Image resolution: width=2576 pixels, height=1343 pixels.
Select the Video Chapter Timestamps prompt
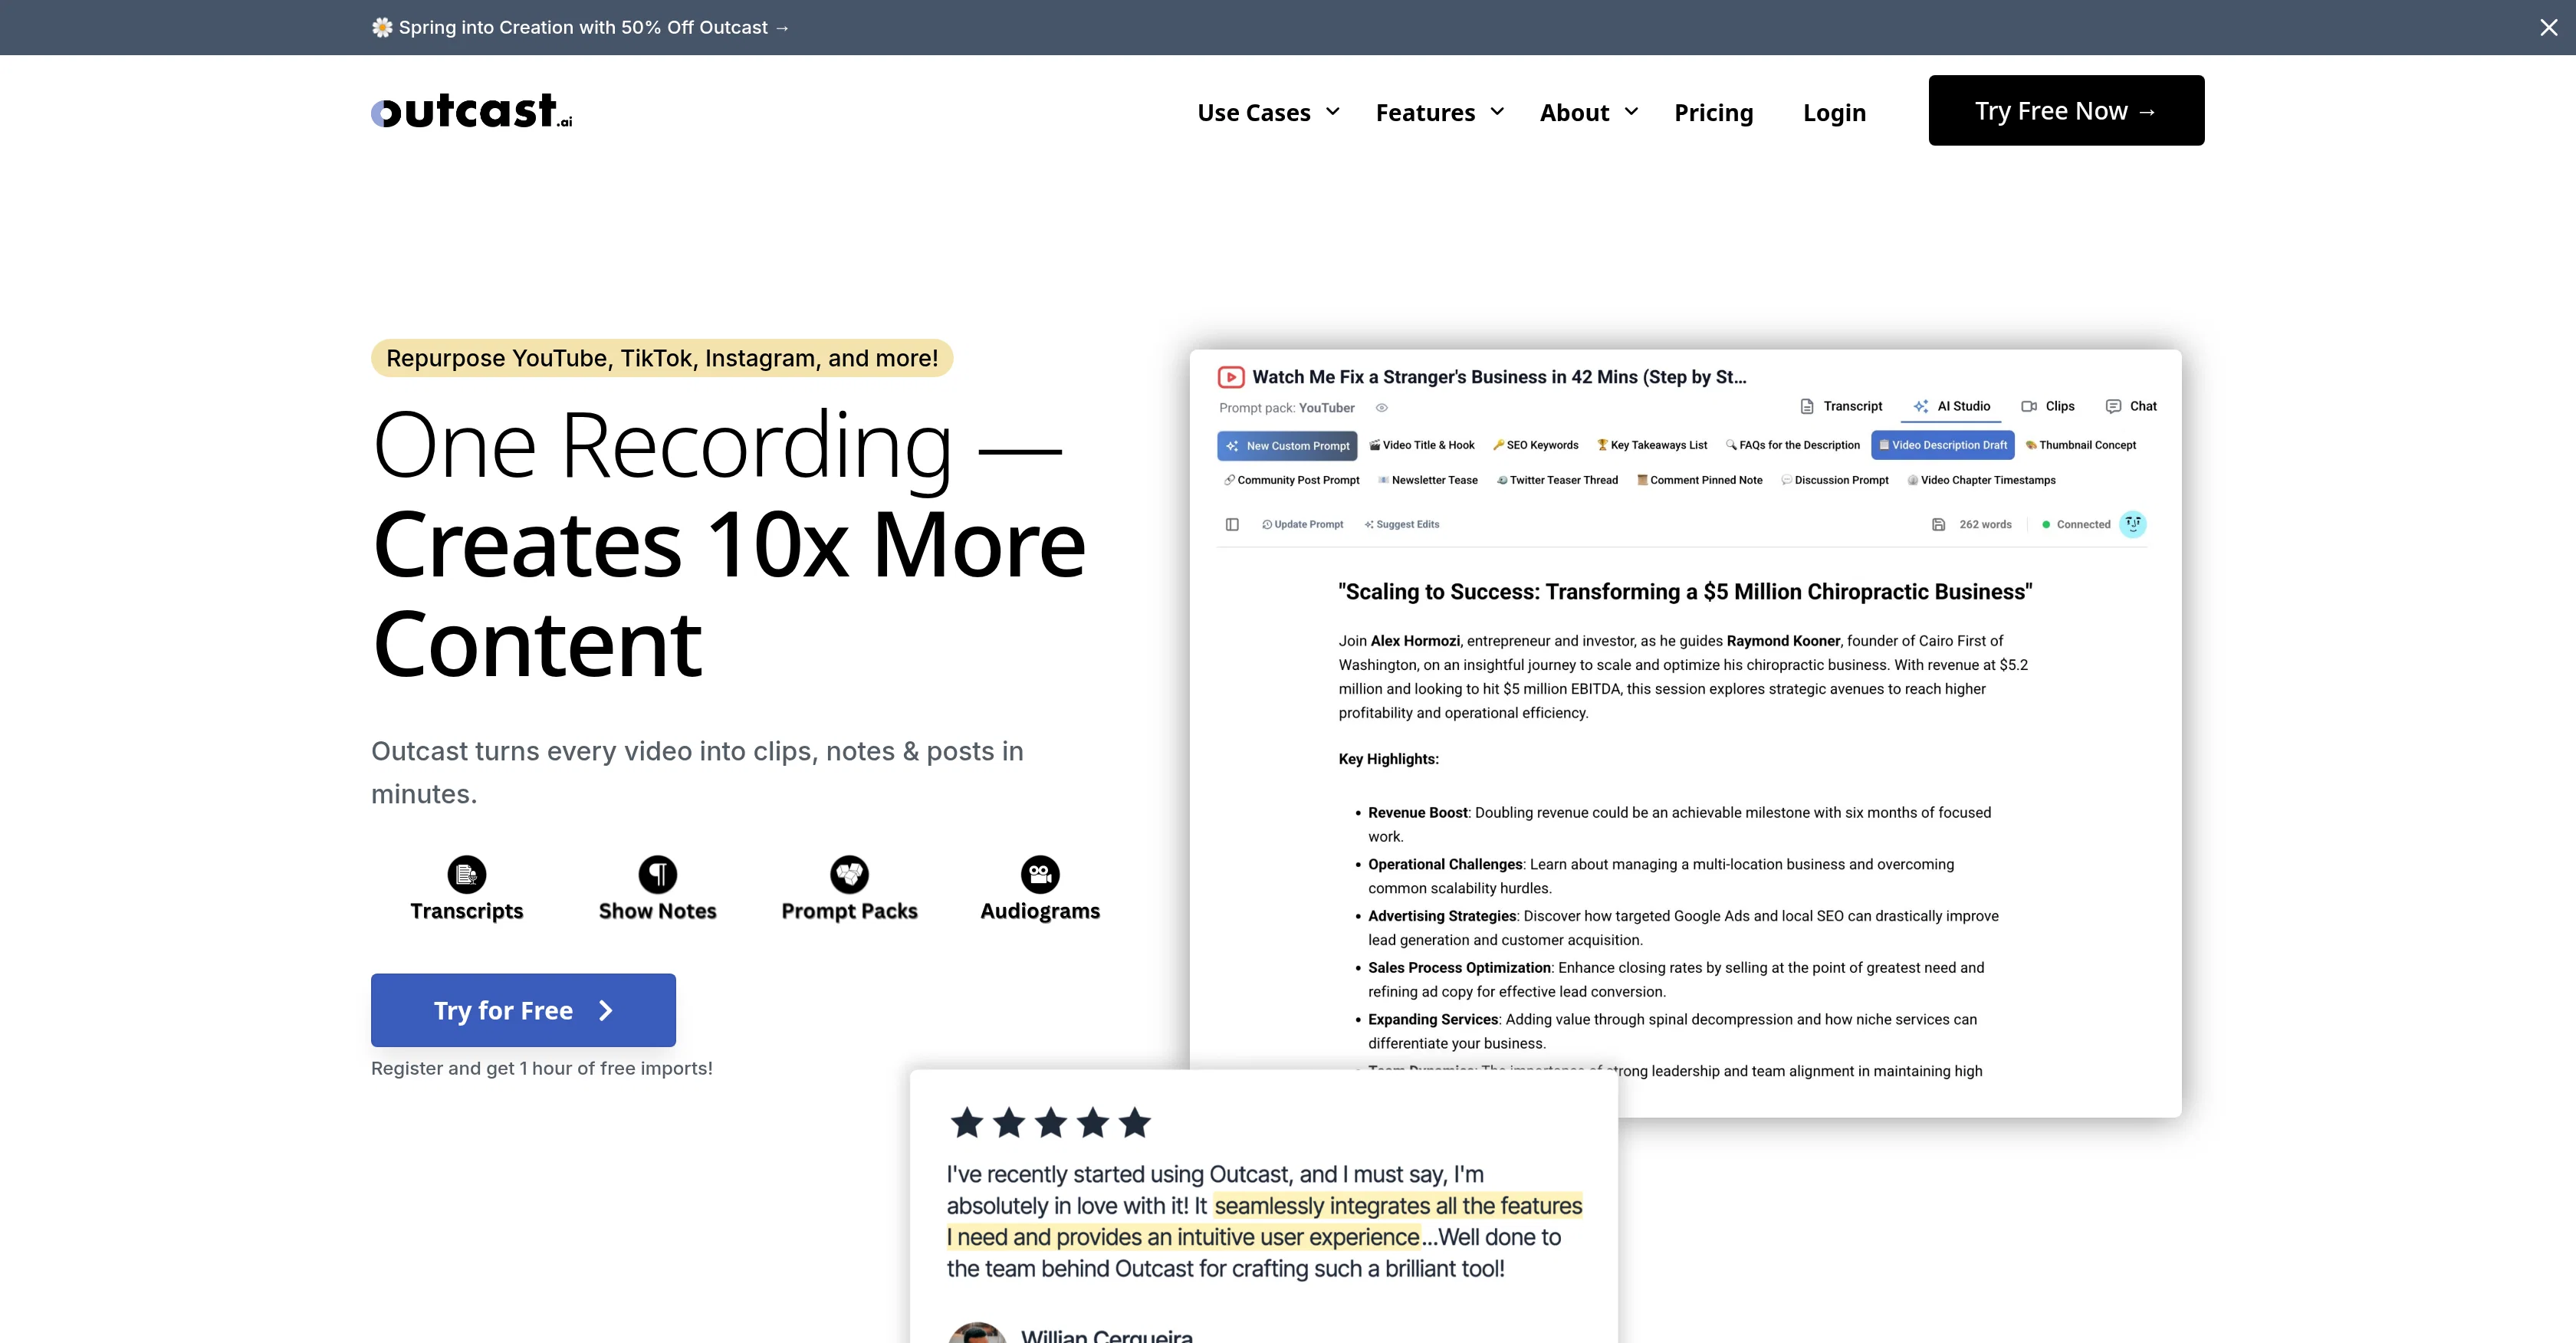click(1981, 480)
